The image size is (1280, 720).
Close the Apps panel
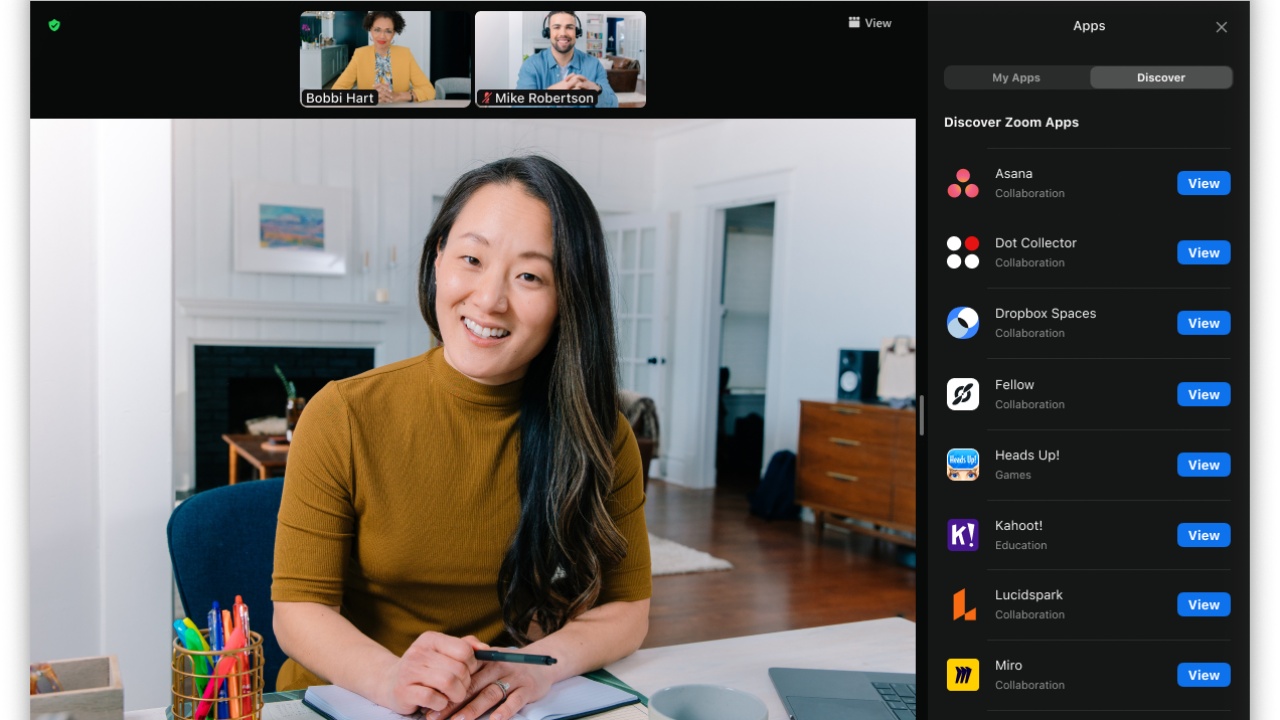(1221, 27)
